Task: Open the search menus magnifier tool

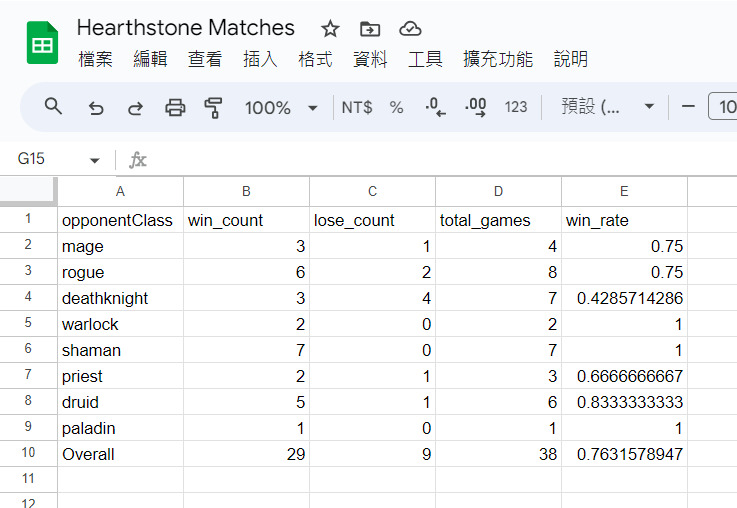Action: click(53, 107)
